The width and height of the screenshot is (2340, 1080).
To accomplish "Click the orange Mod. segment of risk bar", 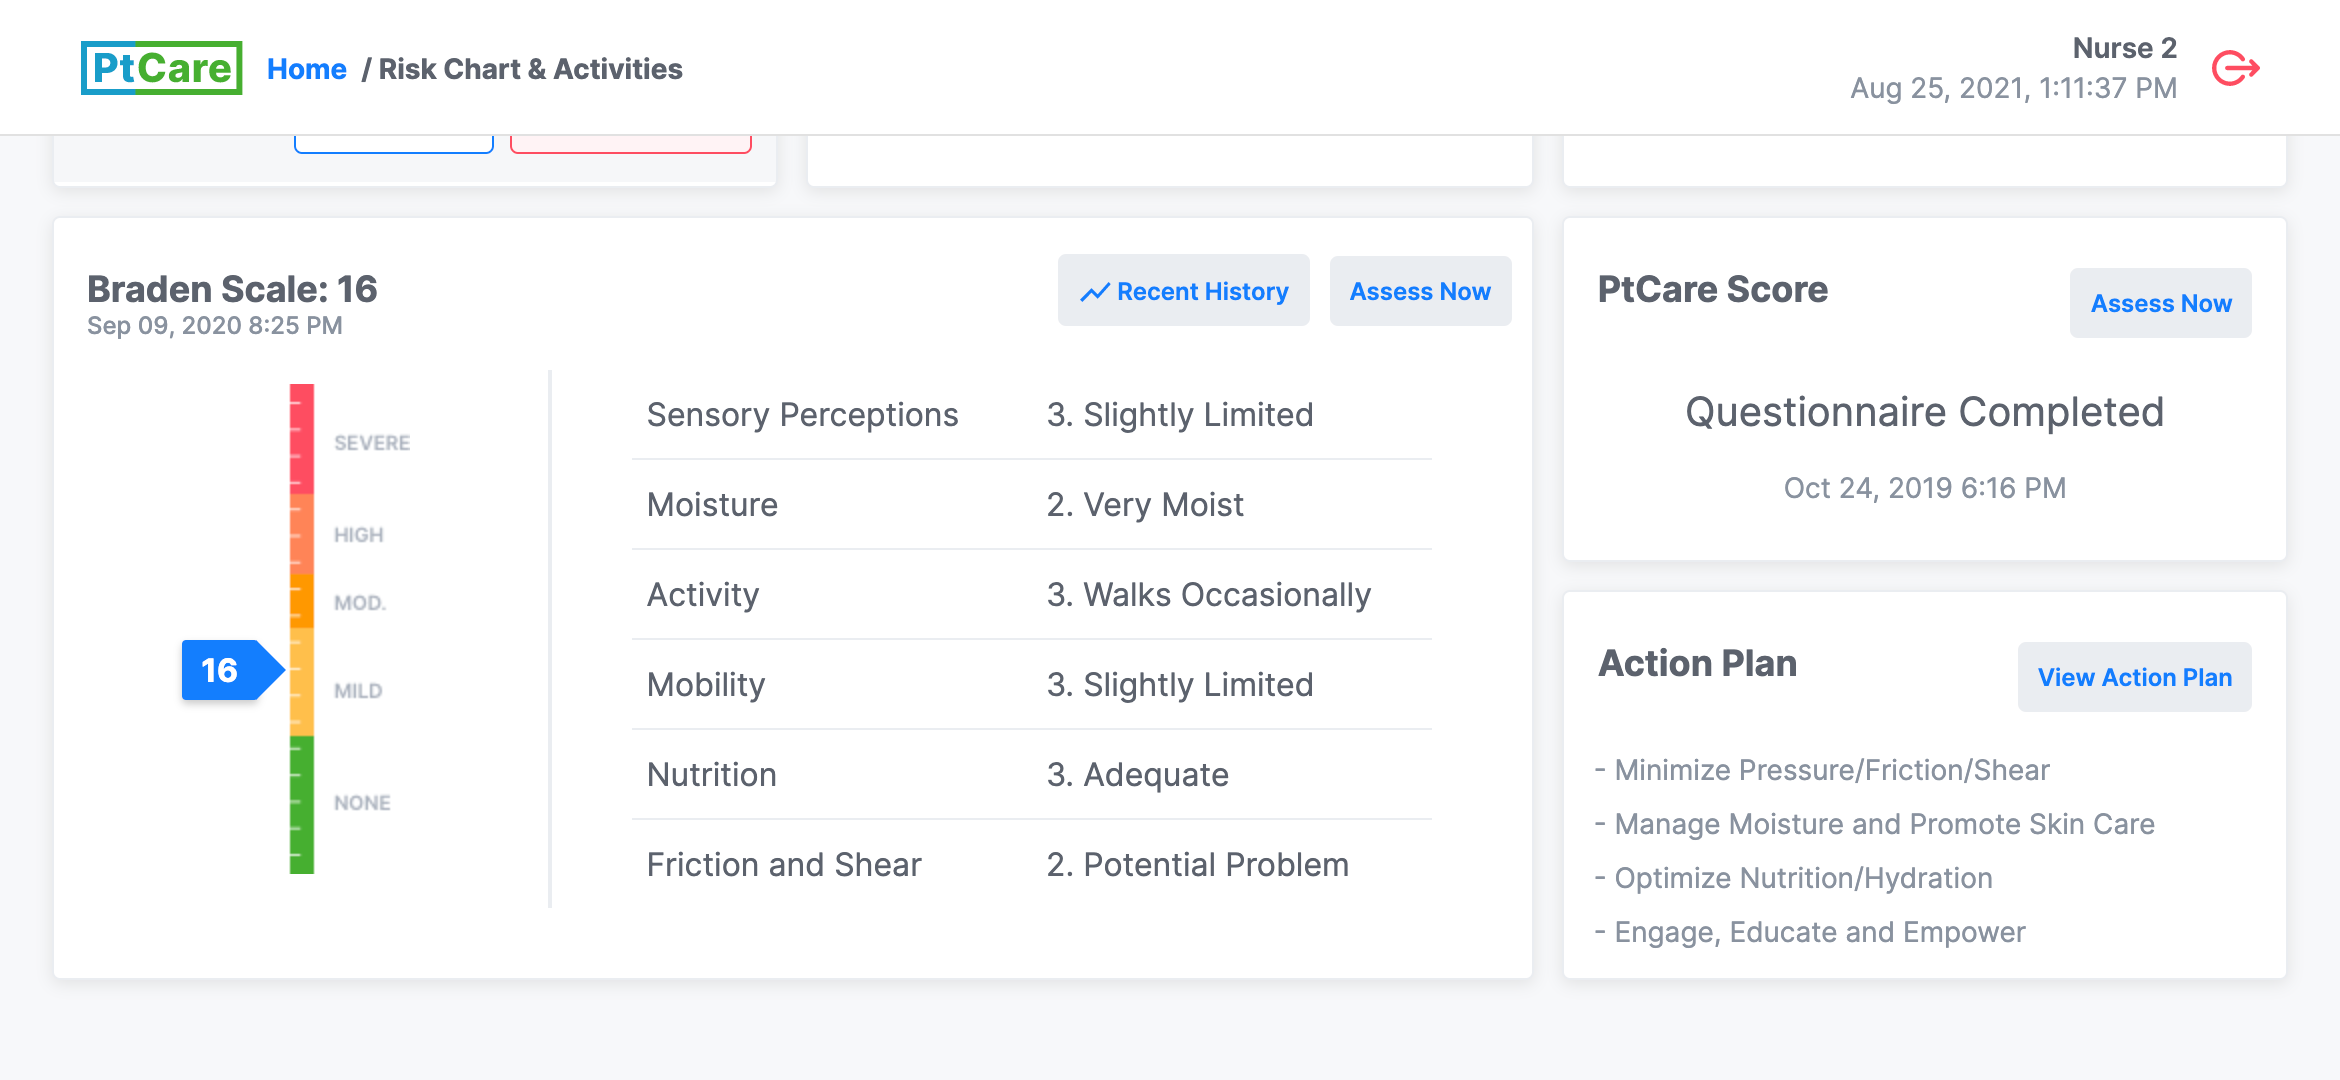I will (x=302, y=601).
